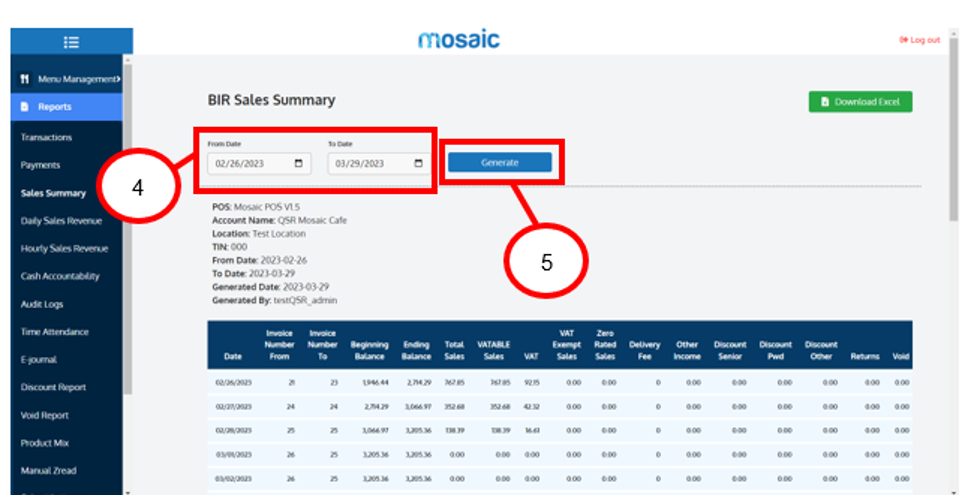968x496 pixels.
Task: Open Time Attendance report
Action: point(54,332)
